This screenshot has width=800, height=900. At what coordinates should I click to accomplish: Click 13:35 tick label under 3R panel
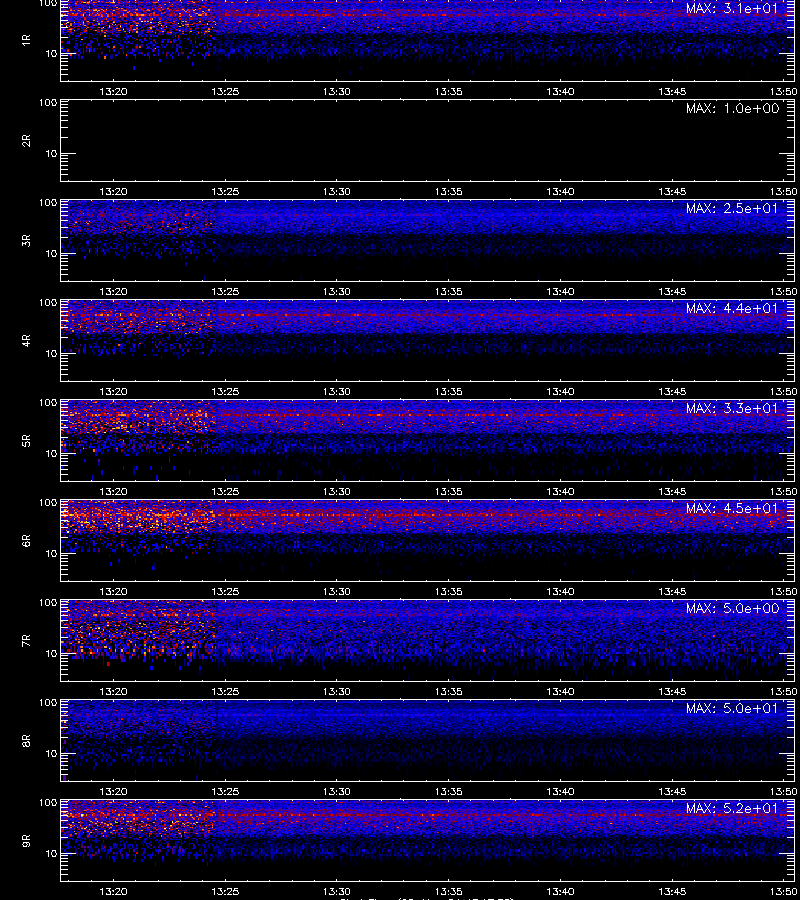point(448,292)
